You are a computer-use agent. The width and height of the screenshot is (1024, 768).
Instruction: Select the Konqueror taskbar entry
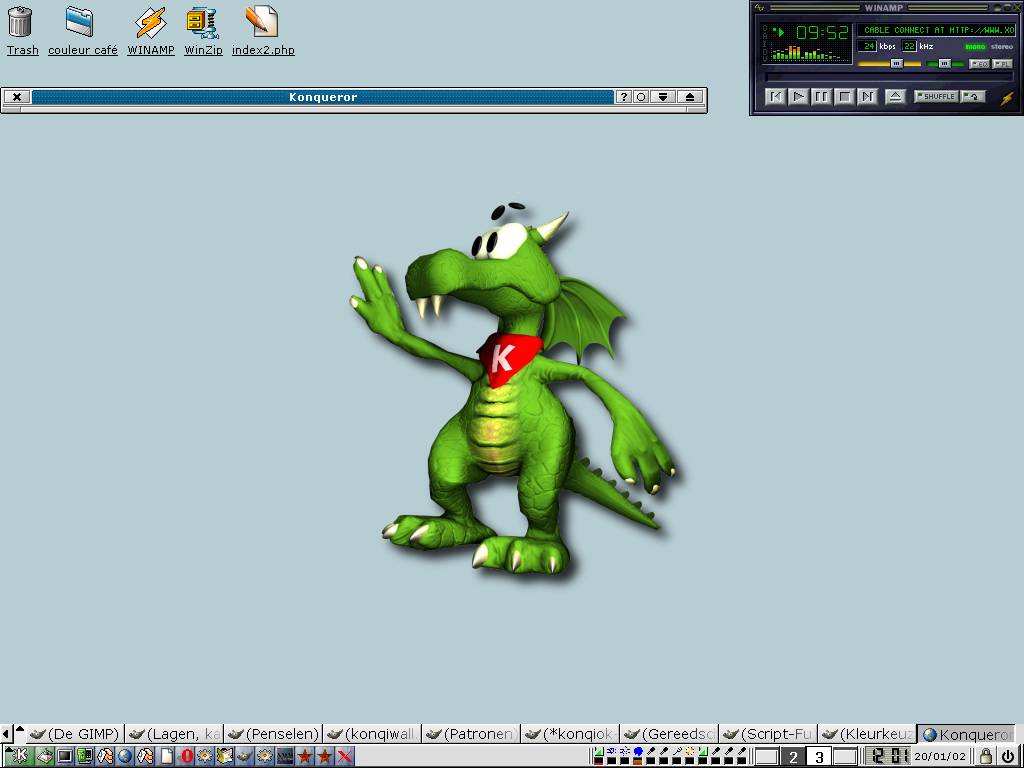967,734
